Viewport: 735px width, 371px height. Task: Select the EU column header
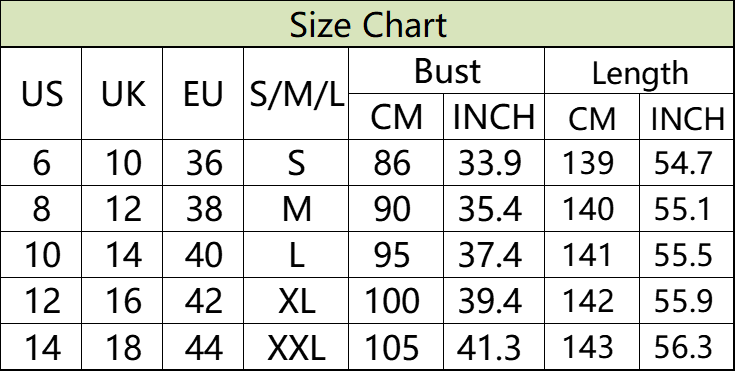coord(203,93)
